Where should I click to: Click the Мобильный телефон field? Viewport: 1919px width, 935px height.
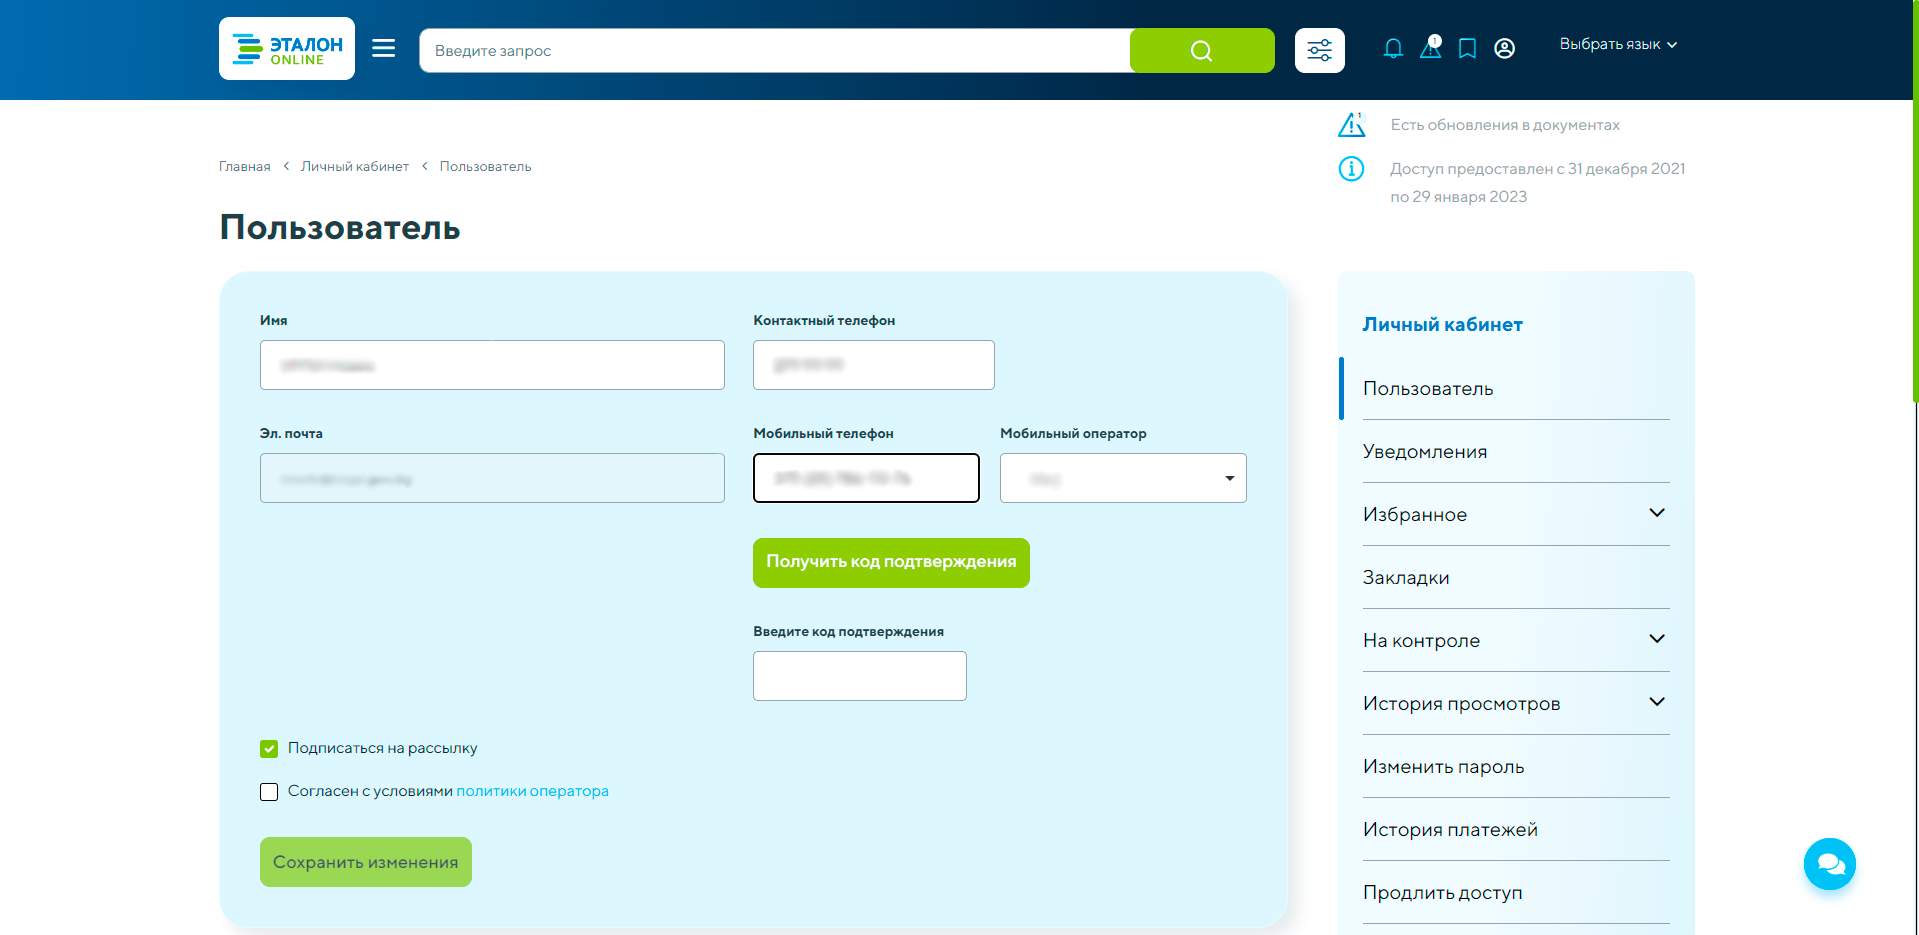point(866,478)
